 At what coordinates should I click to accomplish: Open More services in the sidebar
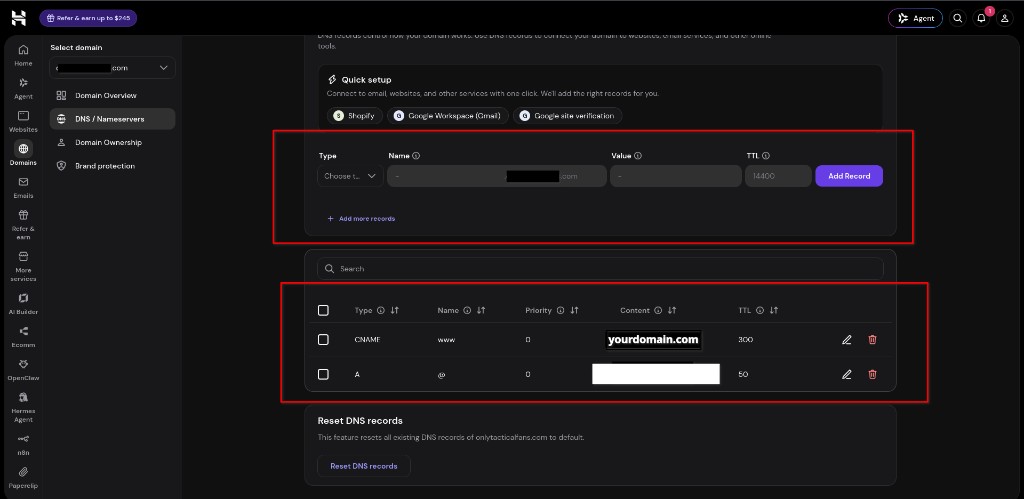pyautogui.click(x=23, y=266)
